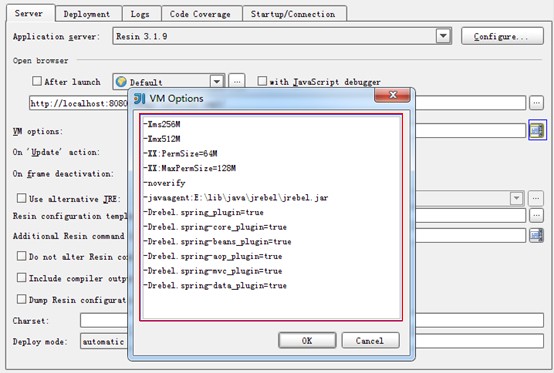Click the -Drebel.spring_plugin=true line
The image size is (554, 373).
click(204, 212)
